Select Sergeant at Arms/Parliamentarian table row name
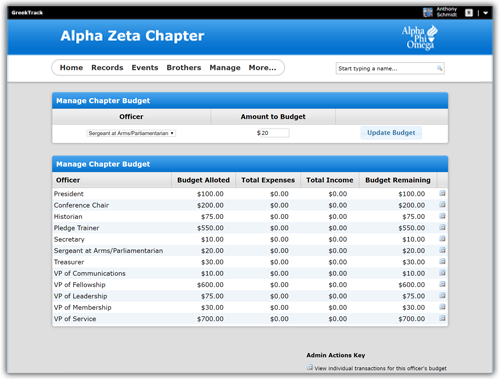The image size is (500, 379). tap(108, 251)
